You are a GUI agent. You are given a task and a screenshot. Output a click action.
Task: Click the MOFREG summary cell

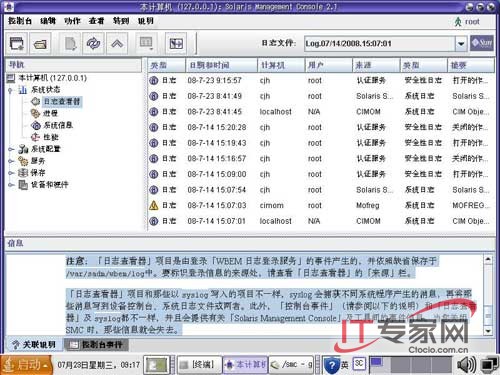pyautogui.click(x=470, y=205)
